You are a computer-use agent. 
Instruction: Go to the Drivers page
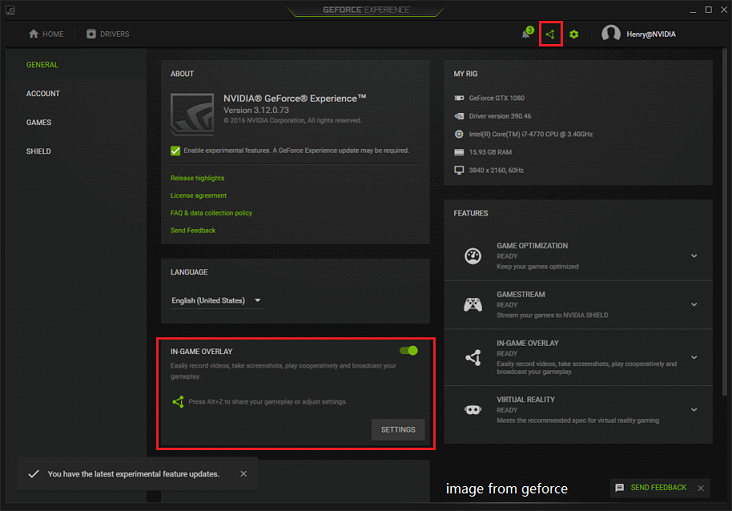pyautogui.click(x=108, y=34)
